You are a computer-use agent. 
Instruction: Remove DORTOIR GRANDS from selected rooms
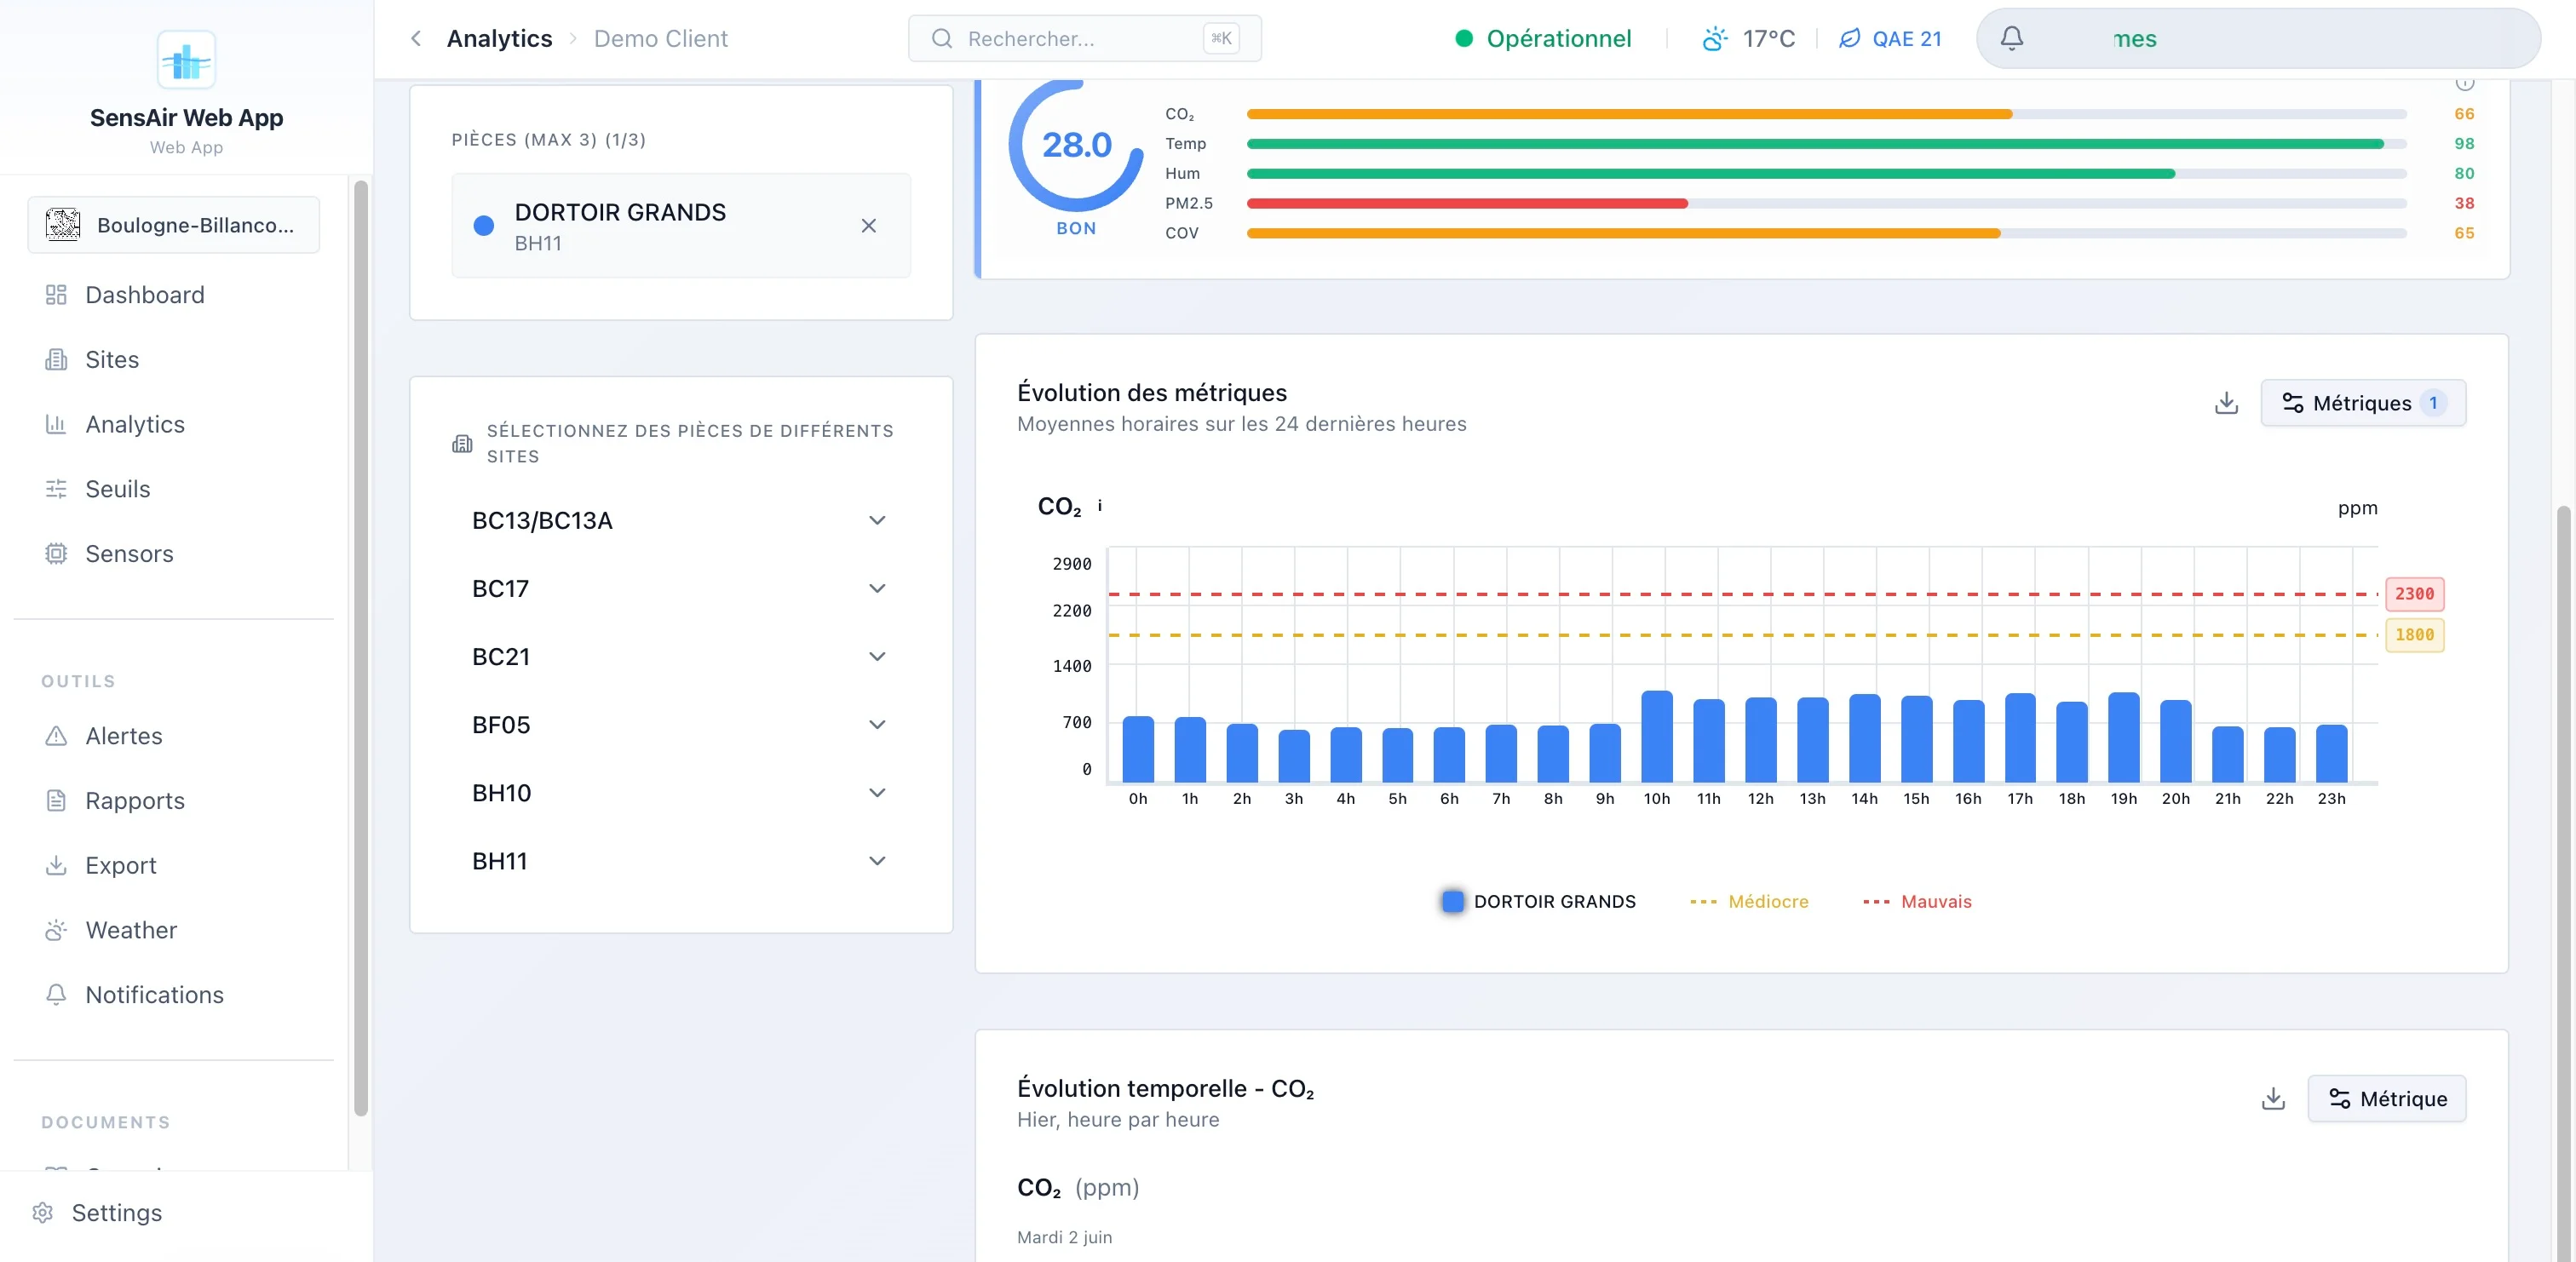pos(868,226)
